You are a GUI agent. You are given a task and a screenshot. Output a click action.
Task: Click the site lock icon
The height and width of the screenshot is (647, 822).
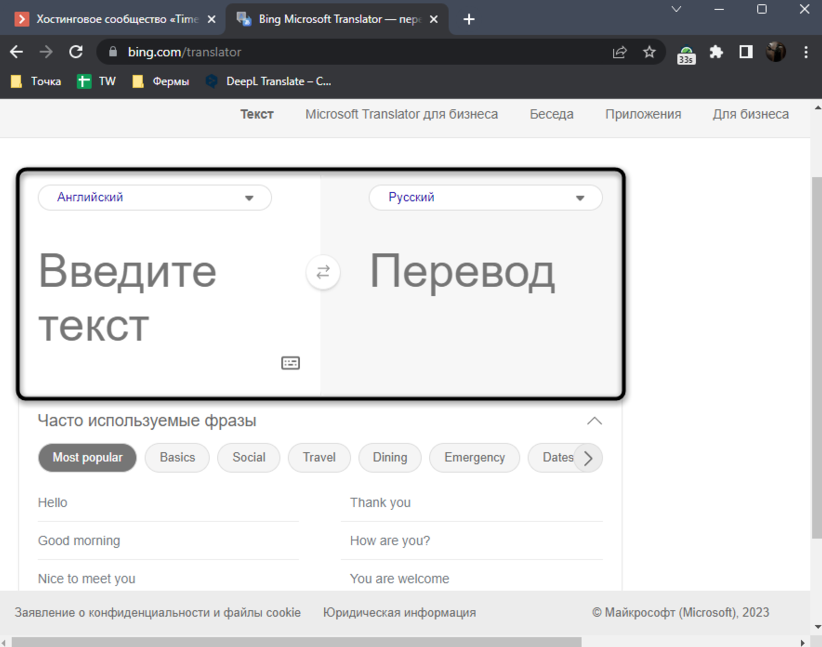(x=113, y=52)
